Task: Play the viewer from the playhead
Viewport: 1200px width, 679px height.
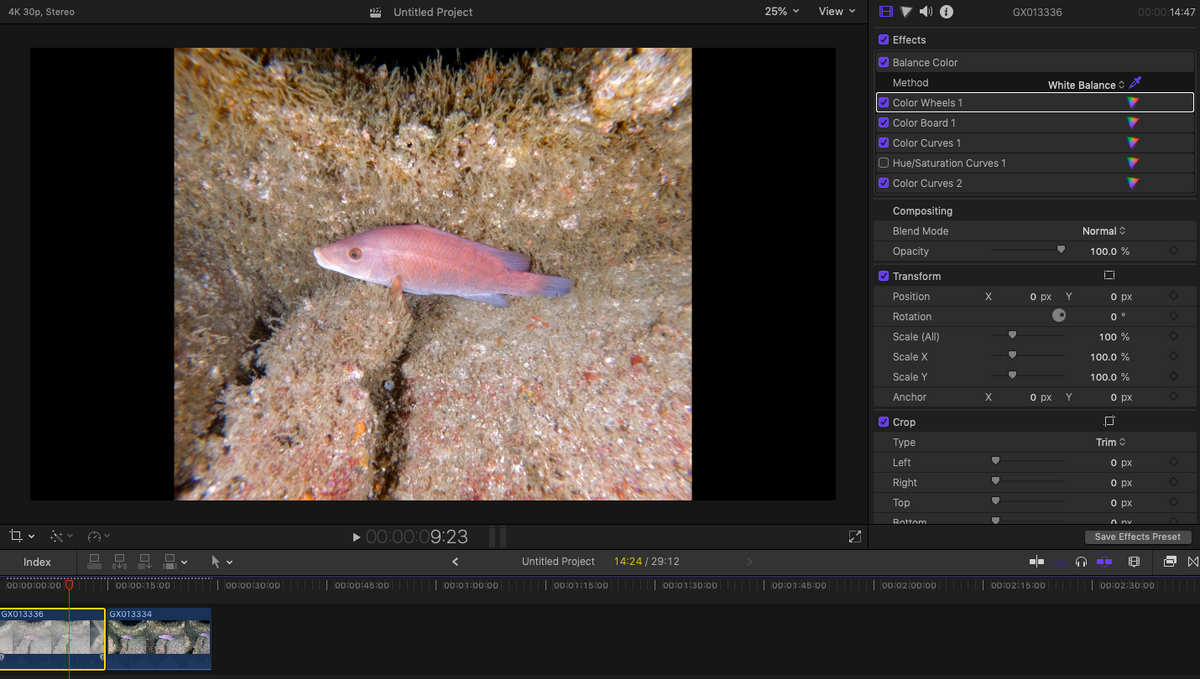Action: click(357, 537)
